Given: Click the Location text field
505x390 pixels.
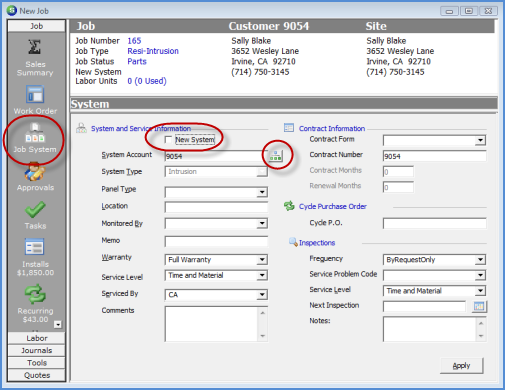Looking at the screenshot, I should coord(216,207).
